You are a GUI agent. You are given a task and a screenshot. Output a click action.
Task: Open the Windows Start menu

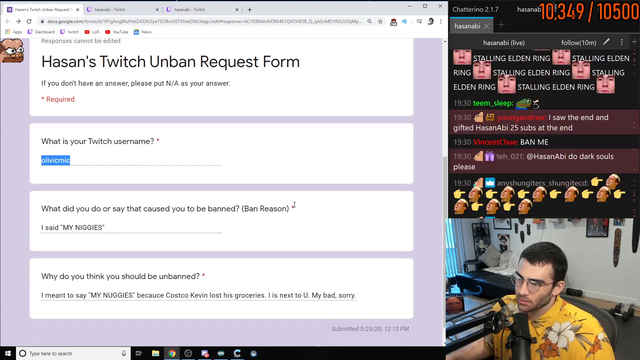8,353
